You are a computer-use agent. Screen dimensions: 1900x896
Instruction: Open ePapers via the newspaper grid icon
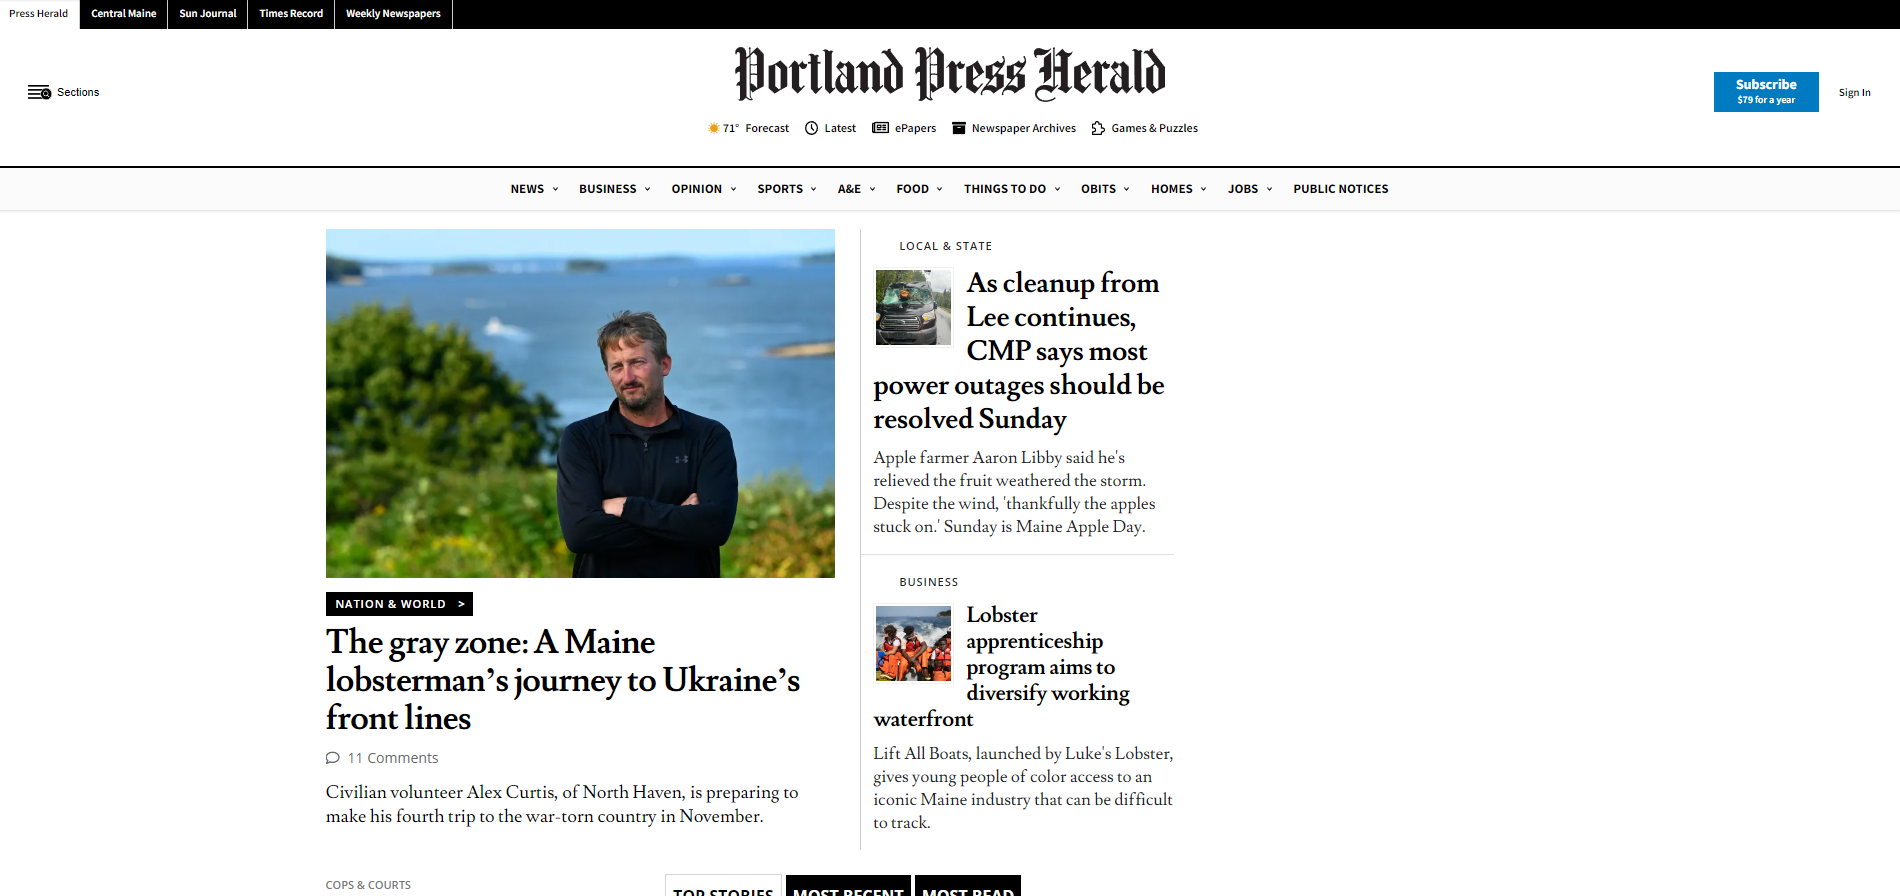pos(880,128)
